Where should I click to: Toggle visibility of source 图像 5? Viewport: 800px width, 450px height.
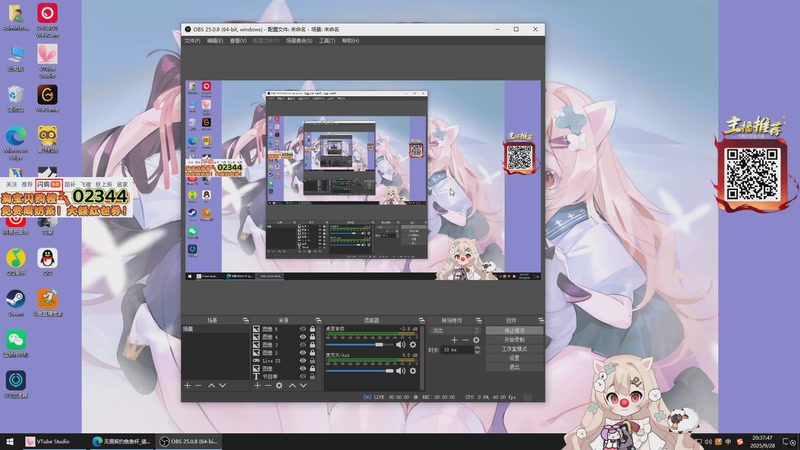[x=303, y=329]
